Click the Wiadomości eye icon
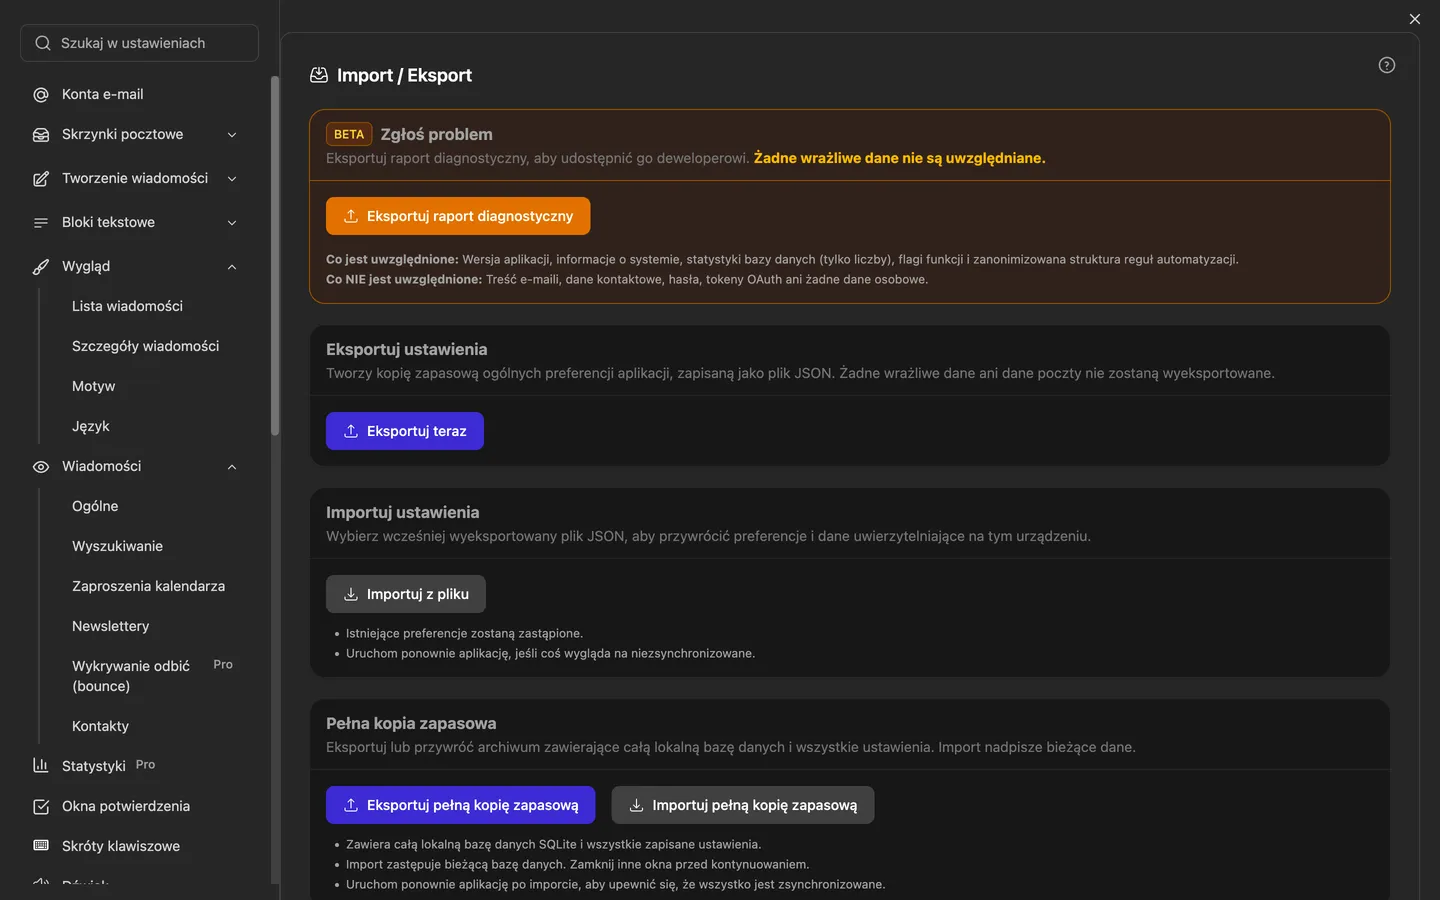The image size is (1440, 900). pyautogui.click(x=41, y=466)
